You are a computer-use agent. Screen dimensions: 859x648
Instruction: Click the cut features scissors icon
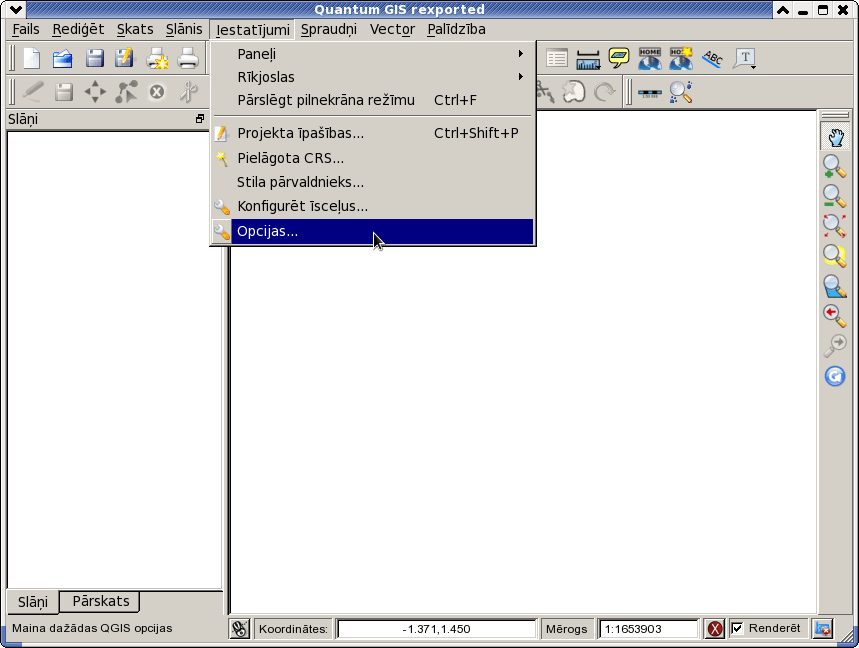pyautogui.click(x=188, y=91)
